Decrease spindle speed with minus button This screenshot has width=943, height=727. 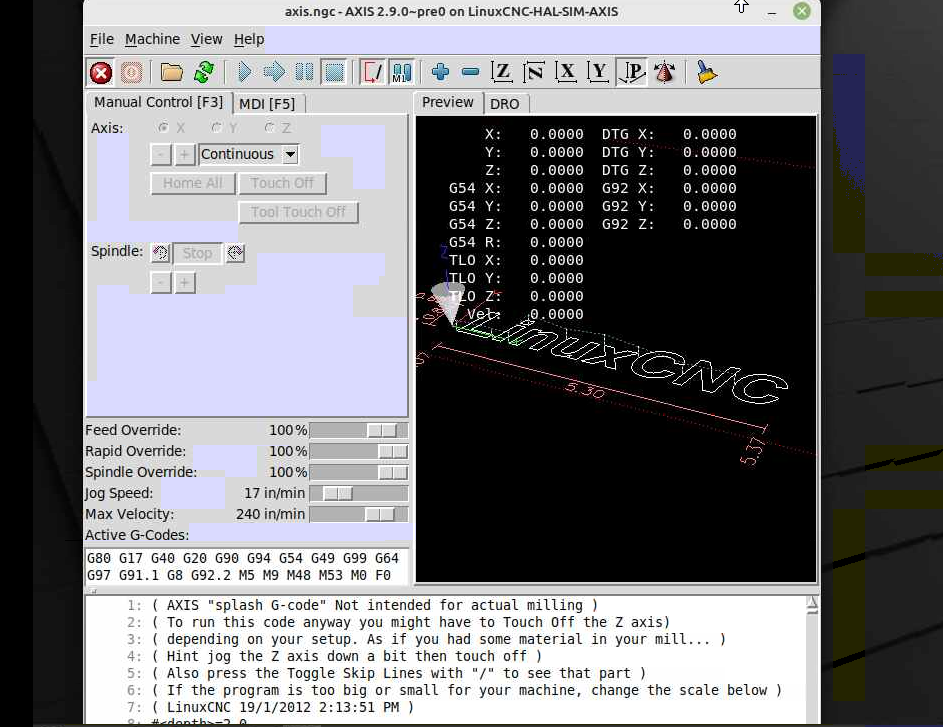pyautogui.click(x=161, y=283)
